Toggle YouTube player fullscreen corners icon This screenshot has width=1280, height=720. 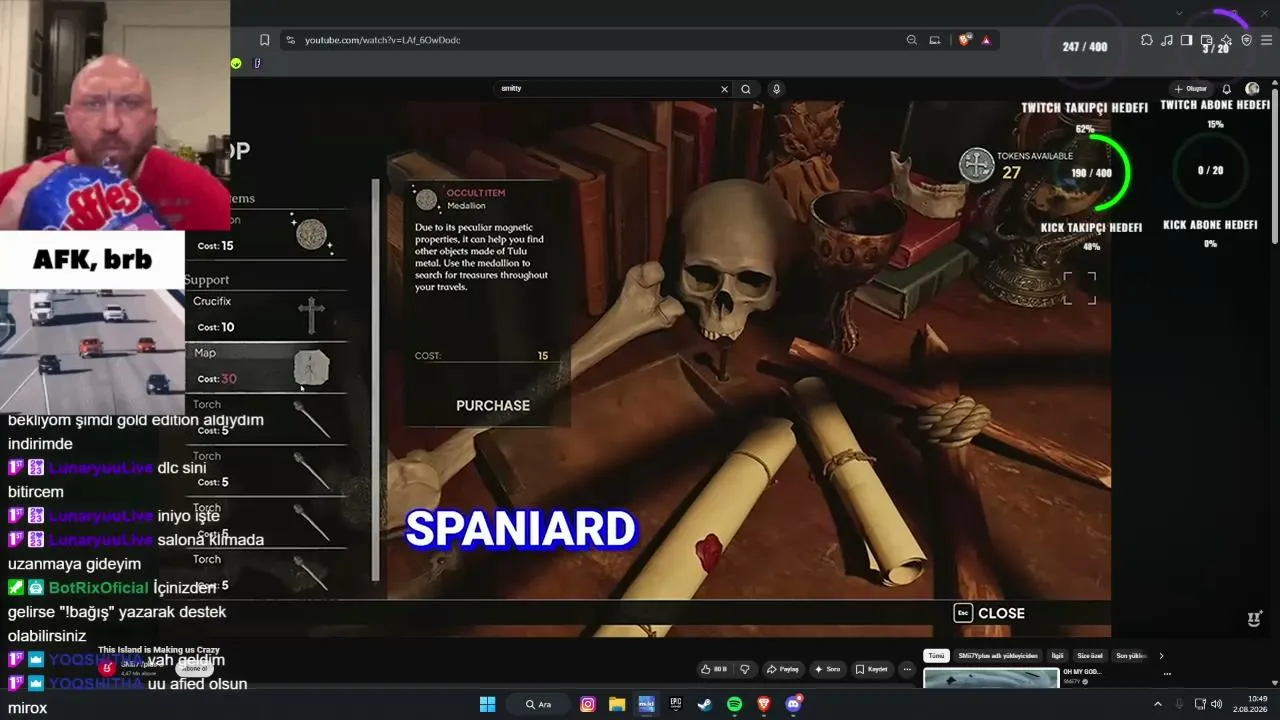click(1080, 288)
